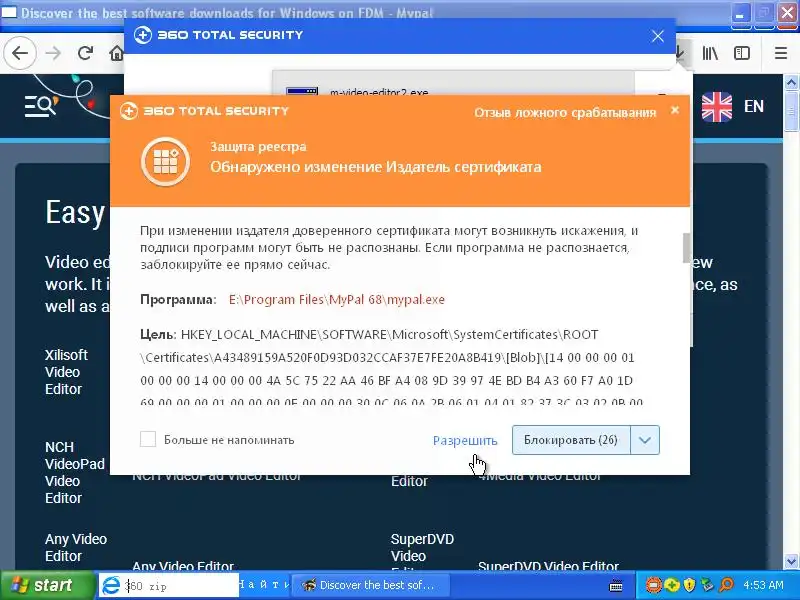Reload the page in Mypal browser
Image resolution: width=800 pixels, height=600 pixels.
coord(85,53)
